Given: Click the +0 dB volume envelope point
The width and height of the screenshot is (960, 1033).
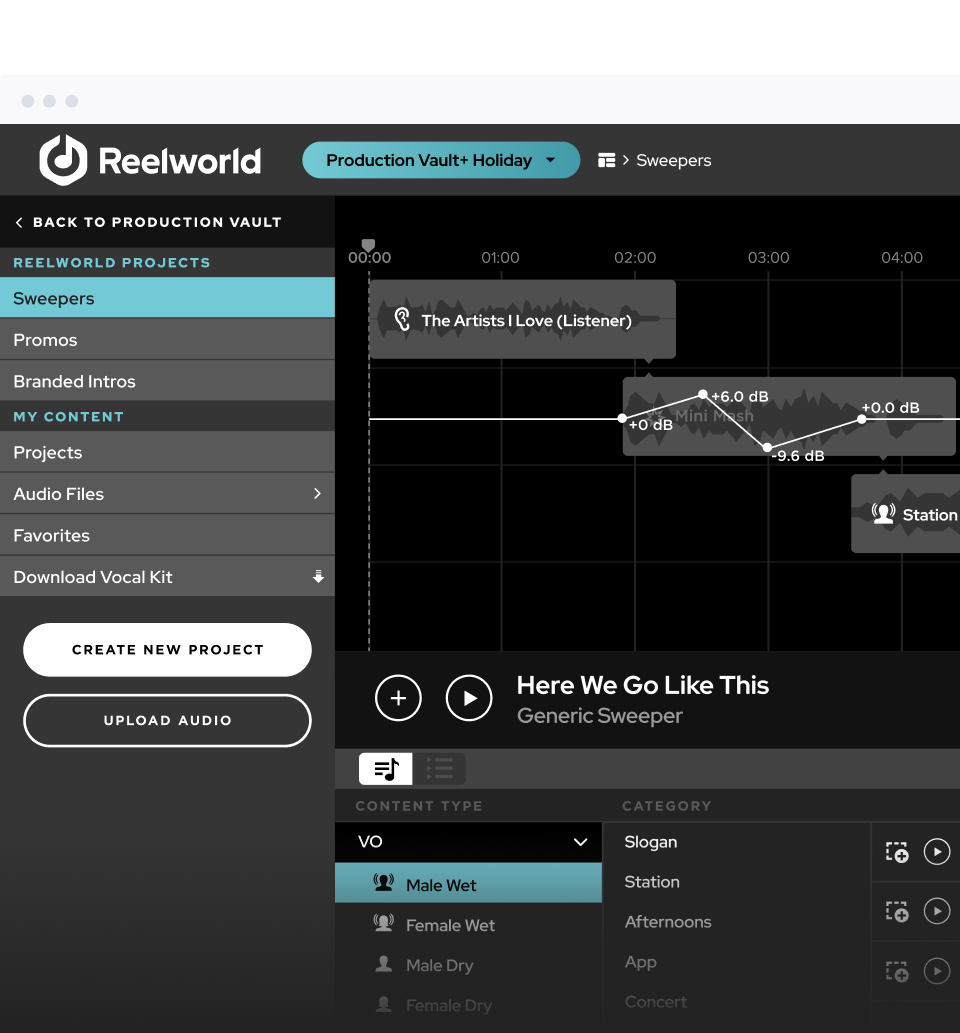Looking at the screenshot, I should (x=622, y=418).
